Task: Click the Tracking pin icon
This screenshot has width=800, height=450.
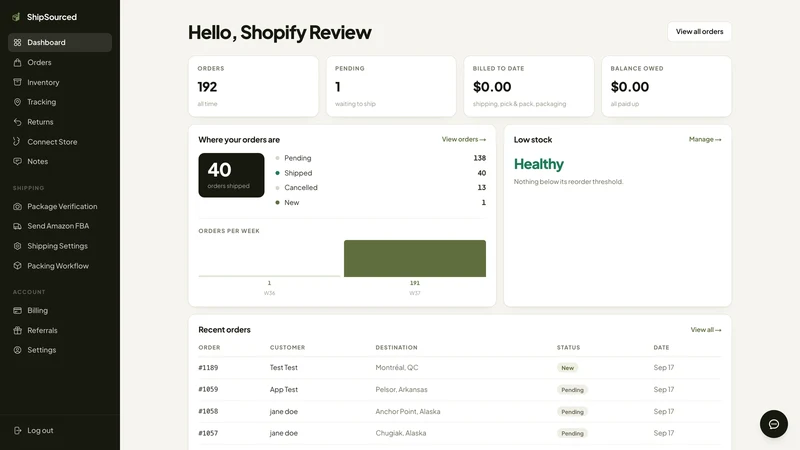Action: 17,102
